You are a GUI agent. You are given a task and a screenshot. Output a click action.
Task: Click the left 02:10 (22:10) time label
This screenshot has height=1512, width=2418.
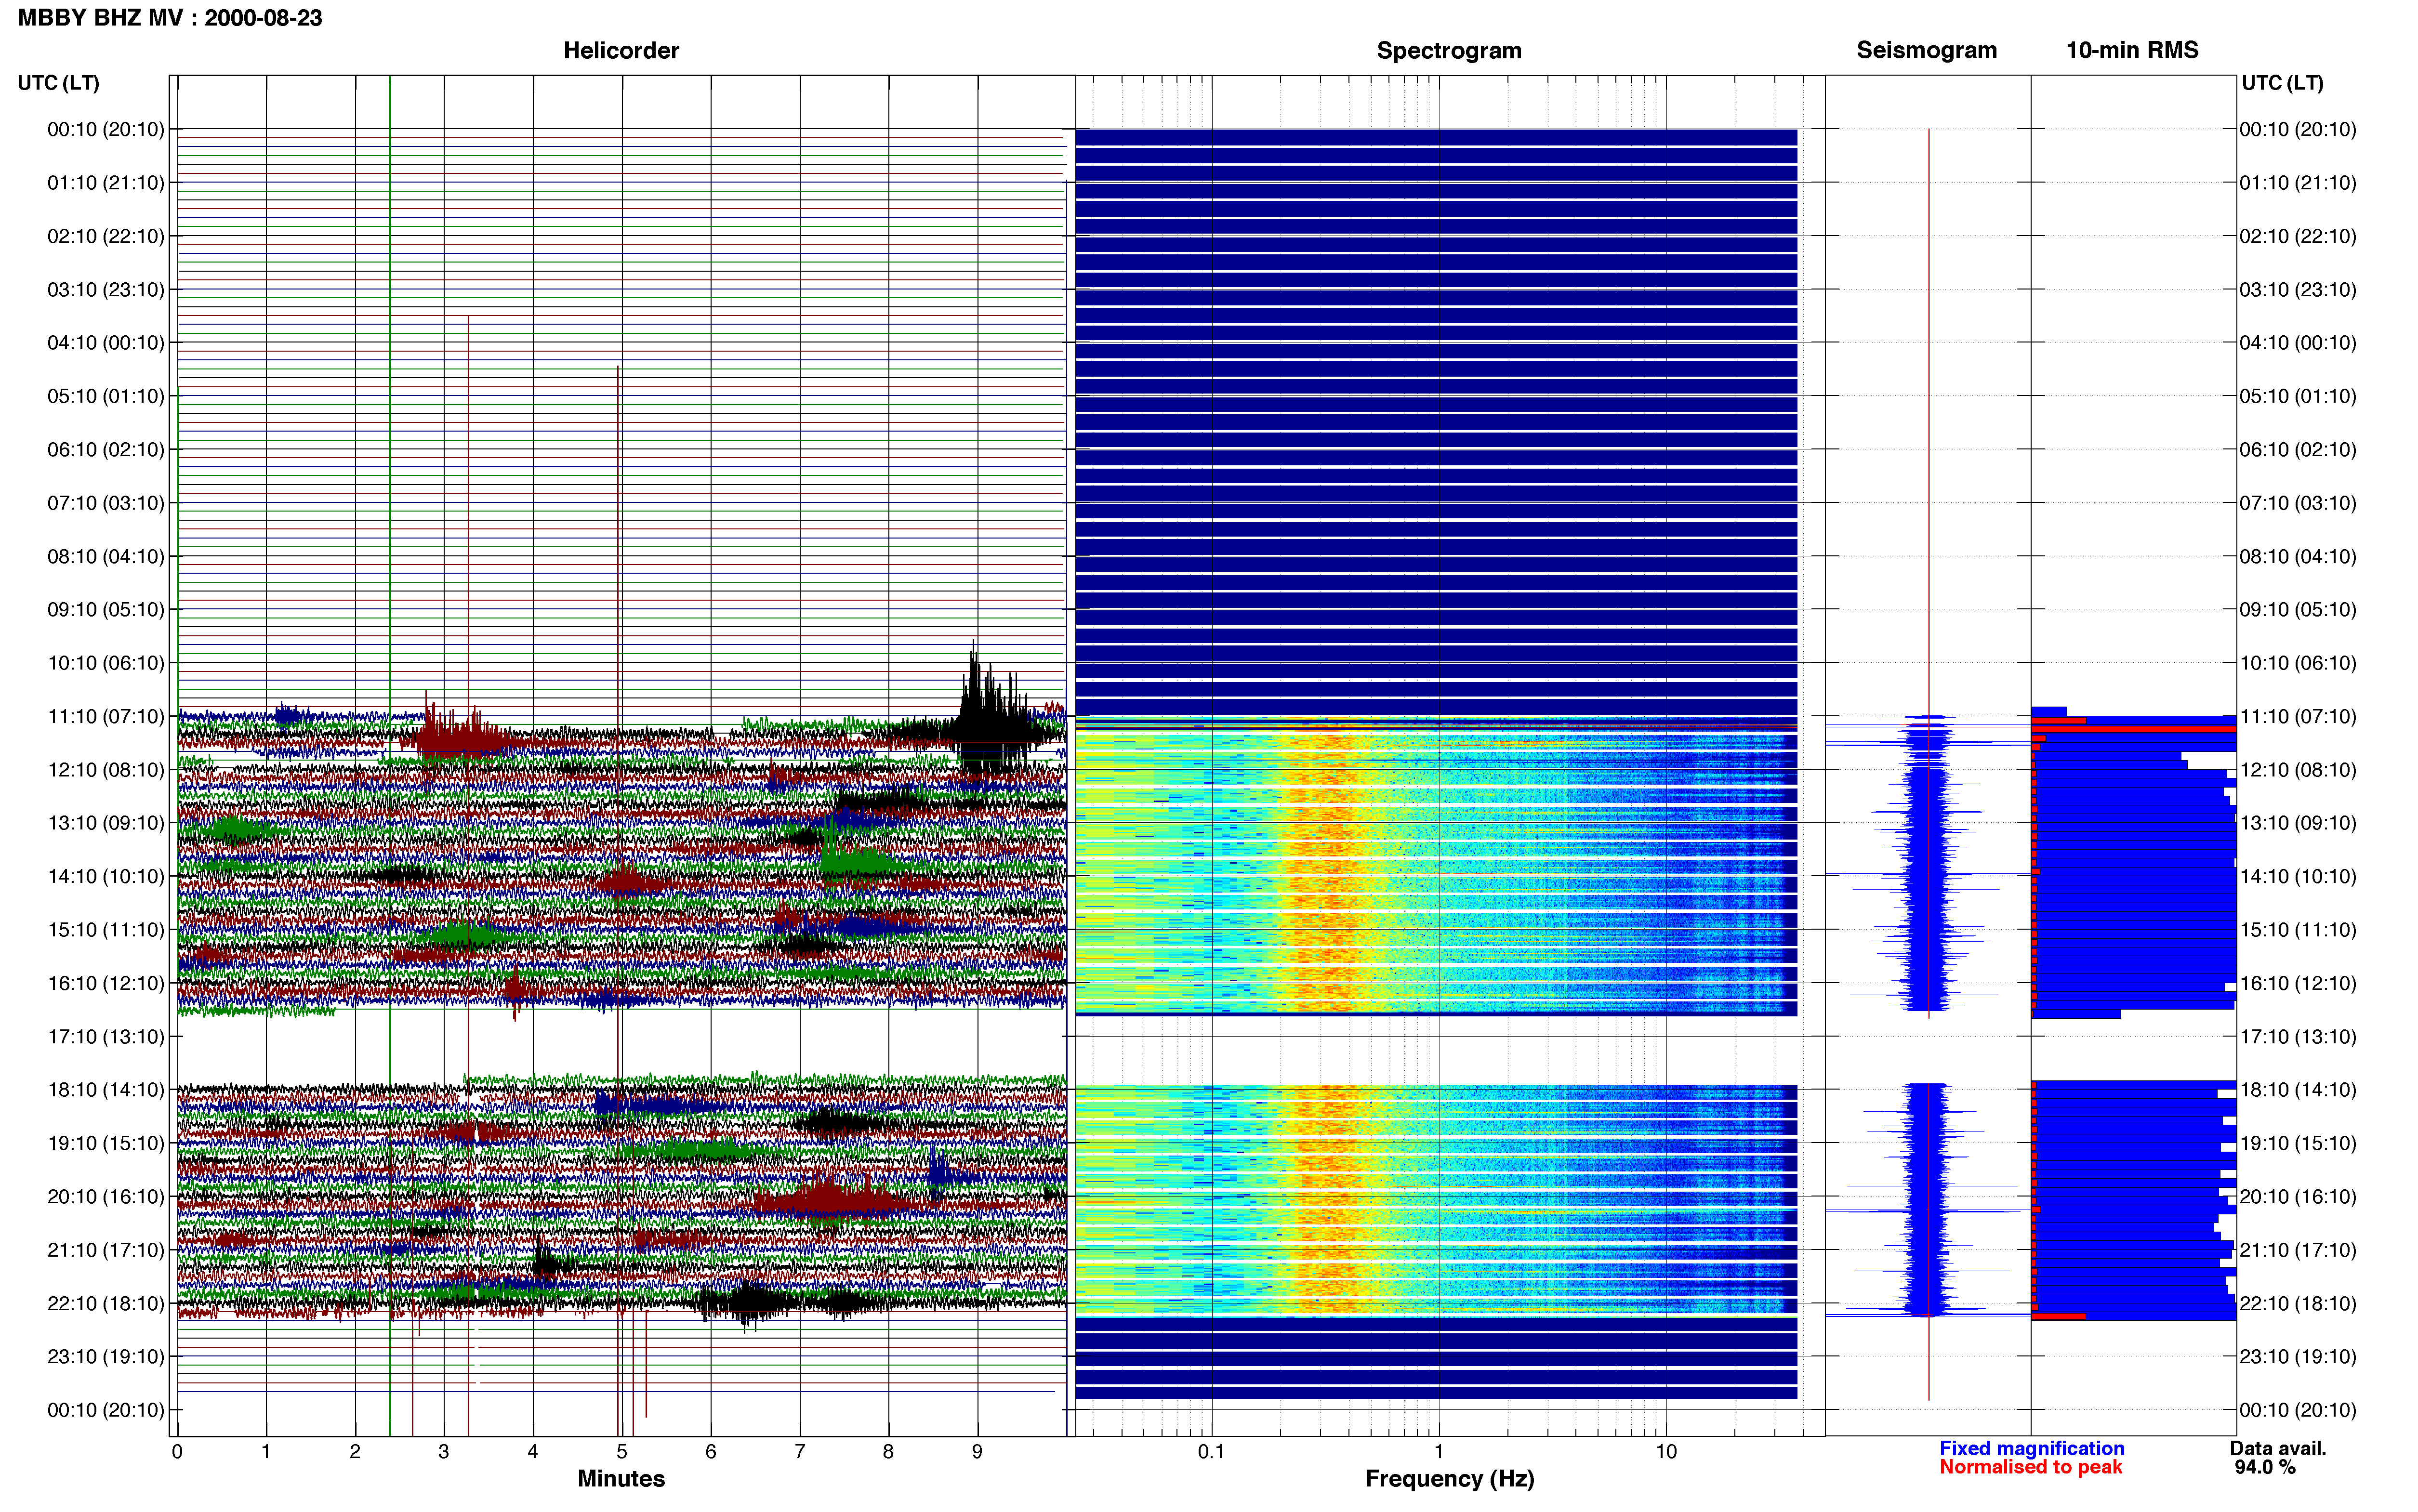click(x=106, y=236)
